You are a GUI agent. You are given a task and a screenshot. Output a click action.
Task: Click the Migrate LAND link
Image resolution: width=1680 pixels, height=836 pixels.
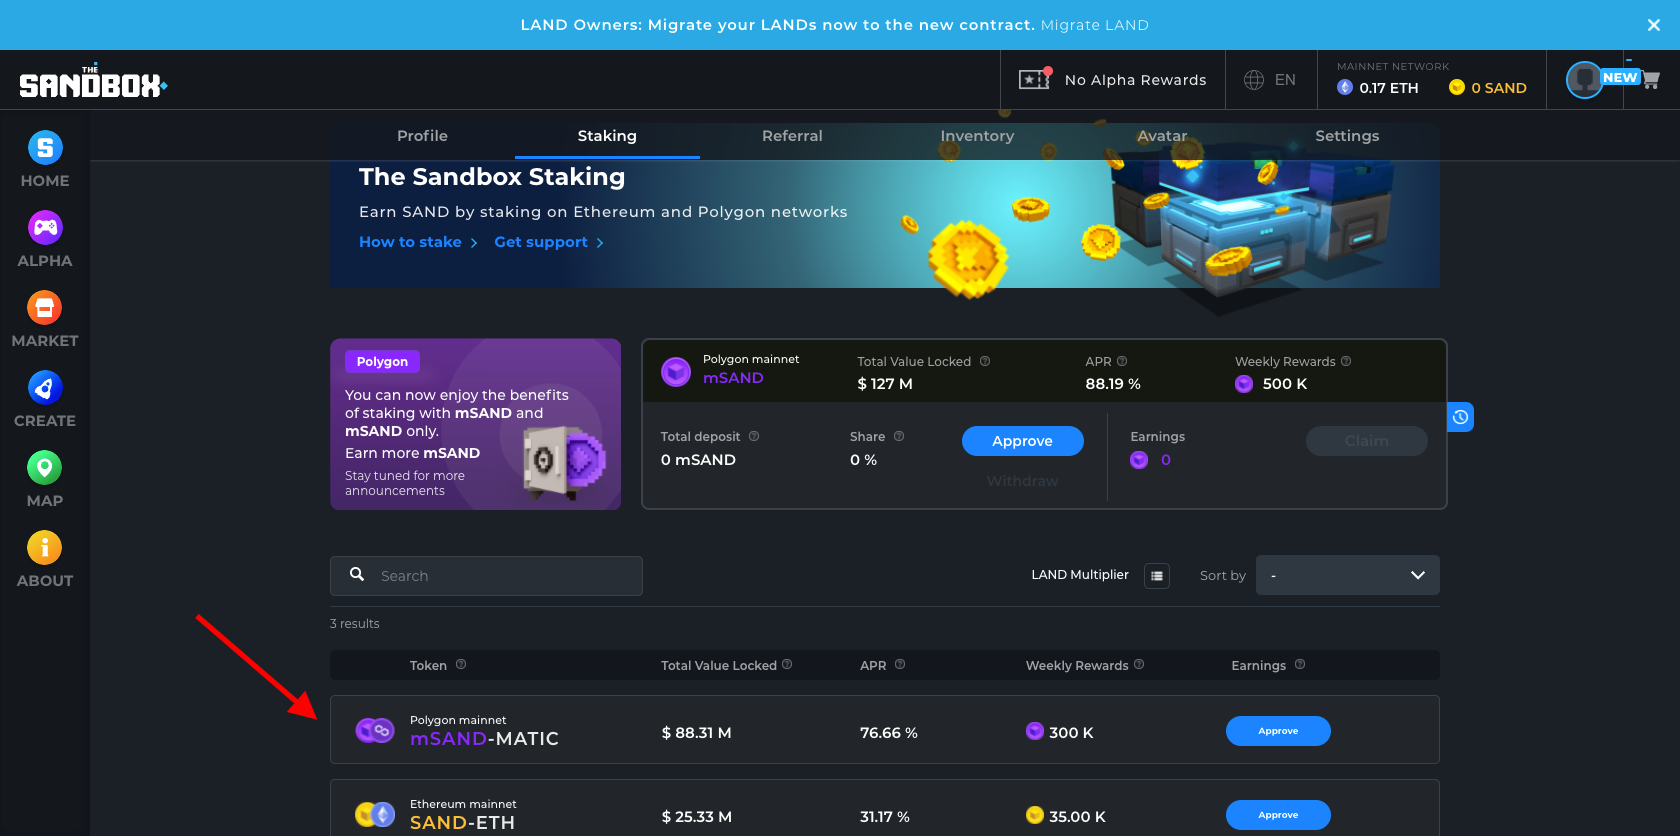click(1095, 25)
